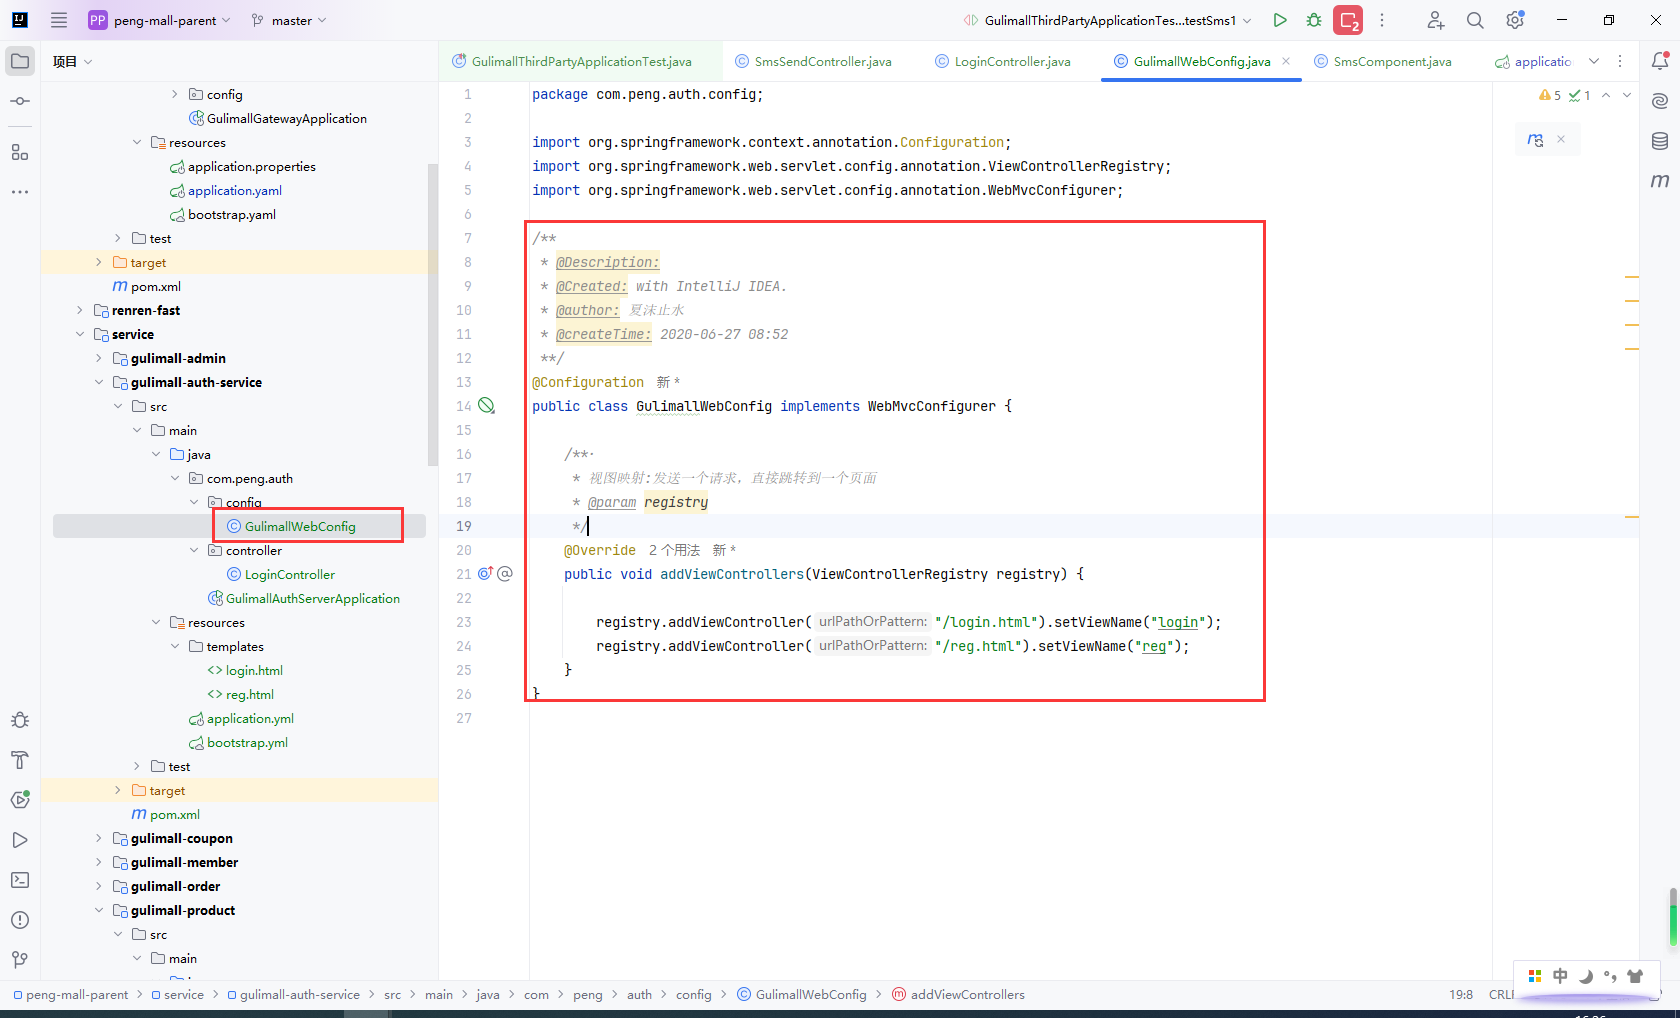Click the 中 input method indicator
This screenshot has height=1018, width=1680.
point(1560,976)
